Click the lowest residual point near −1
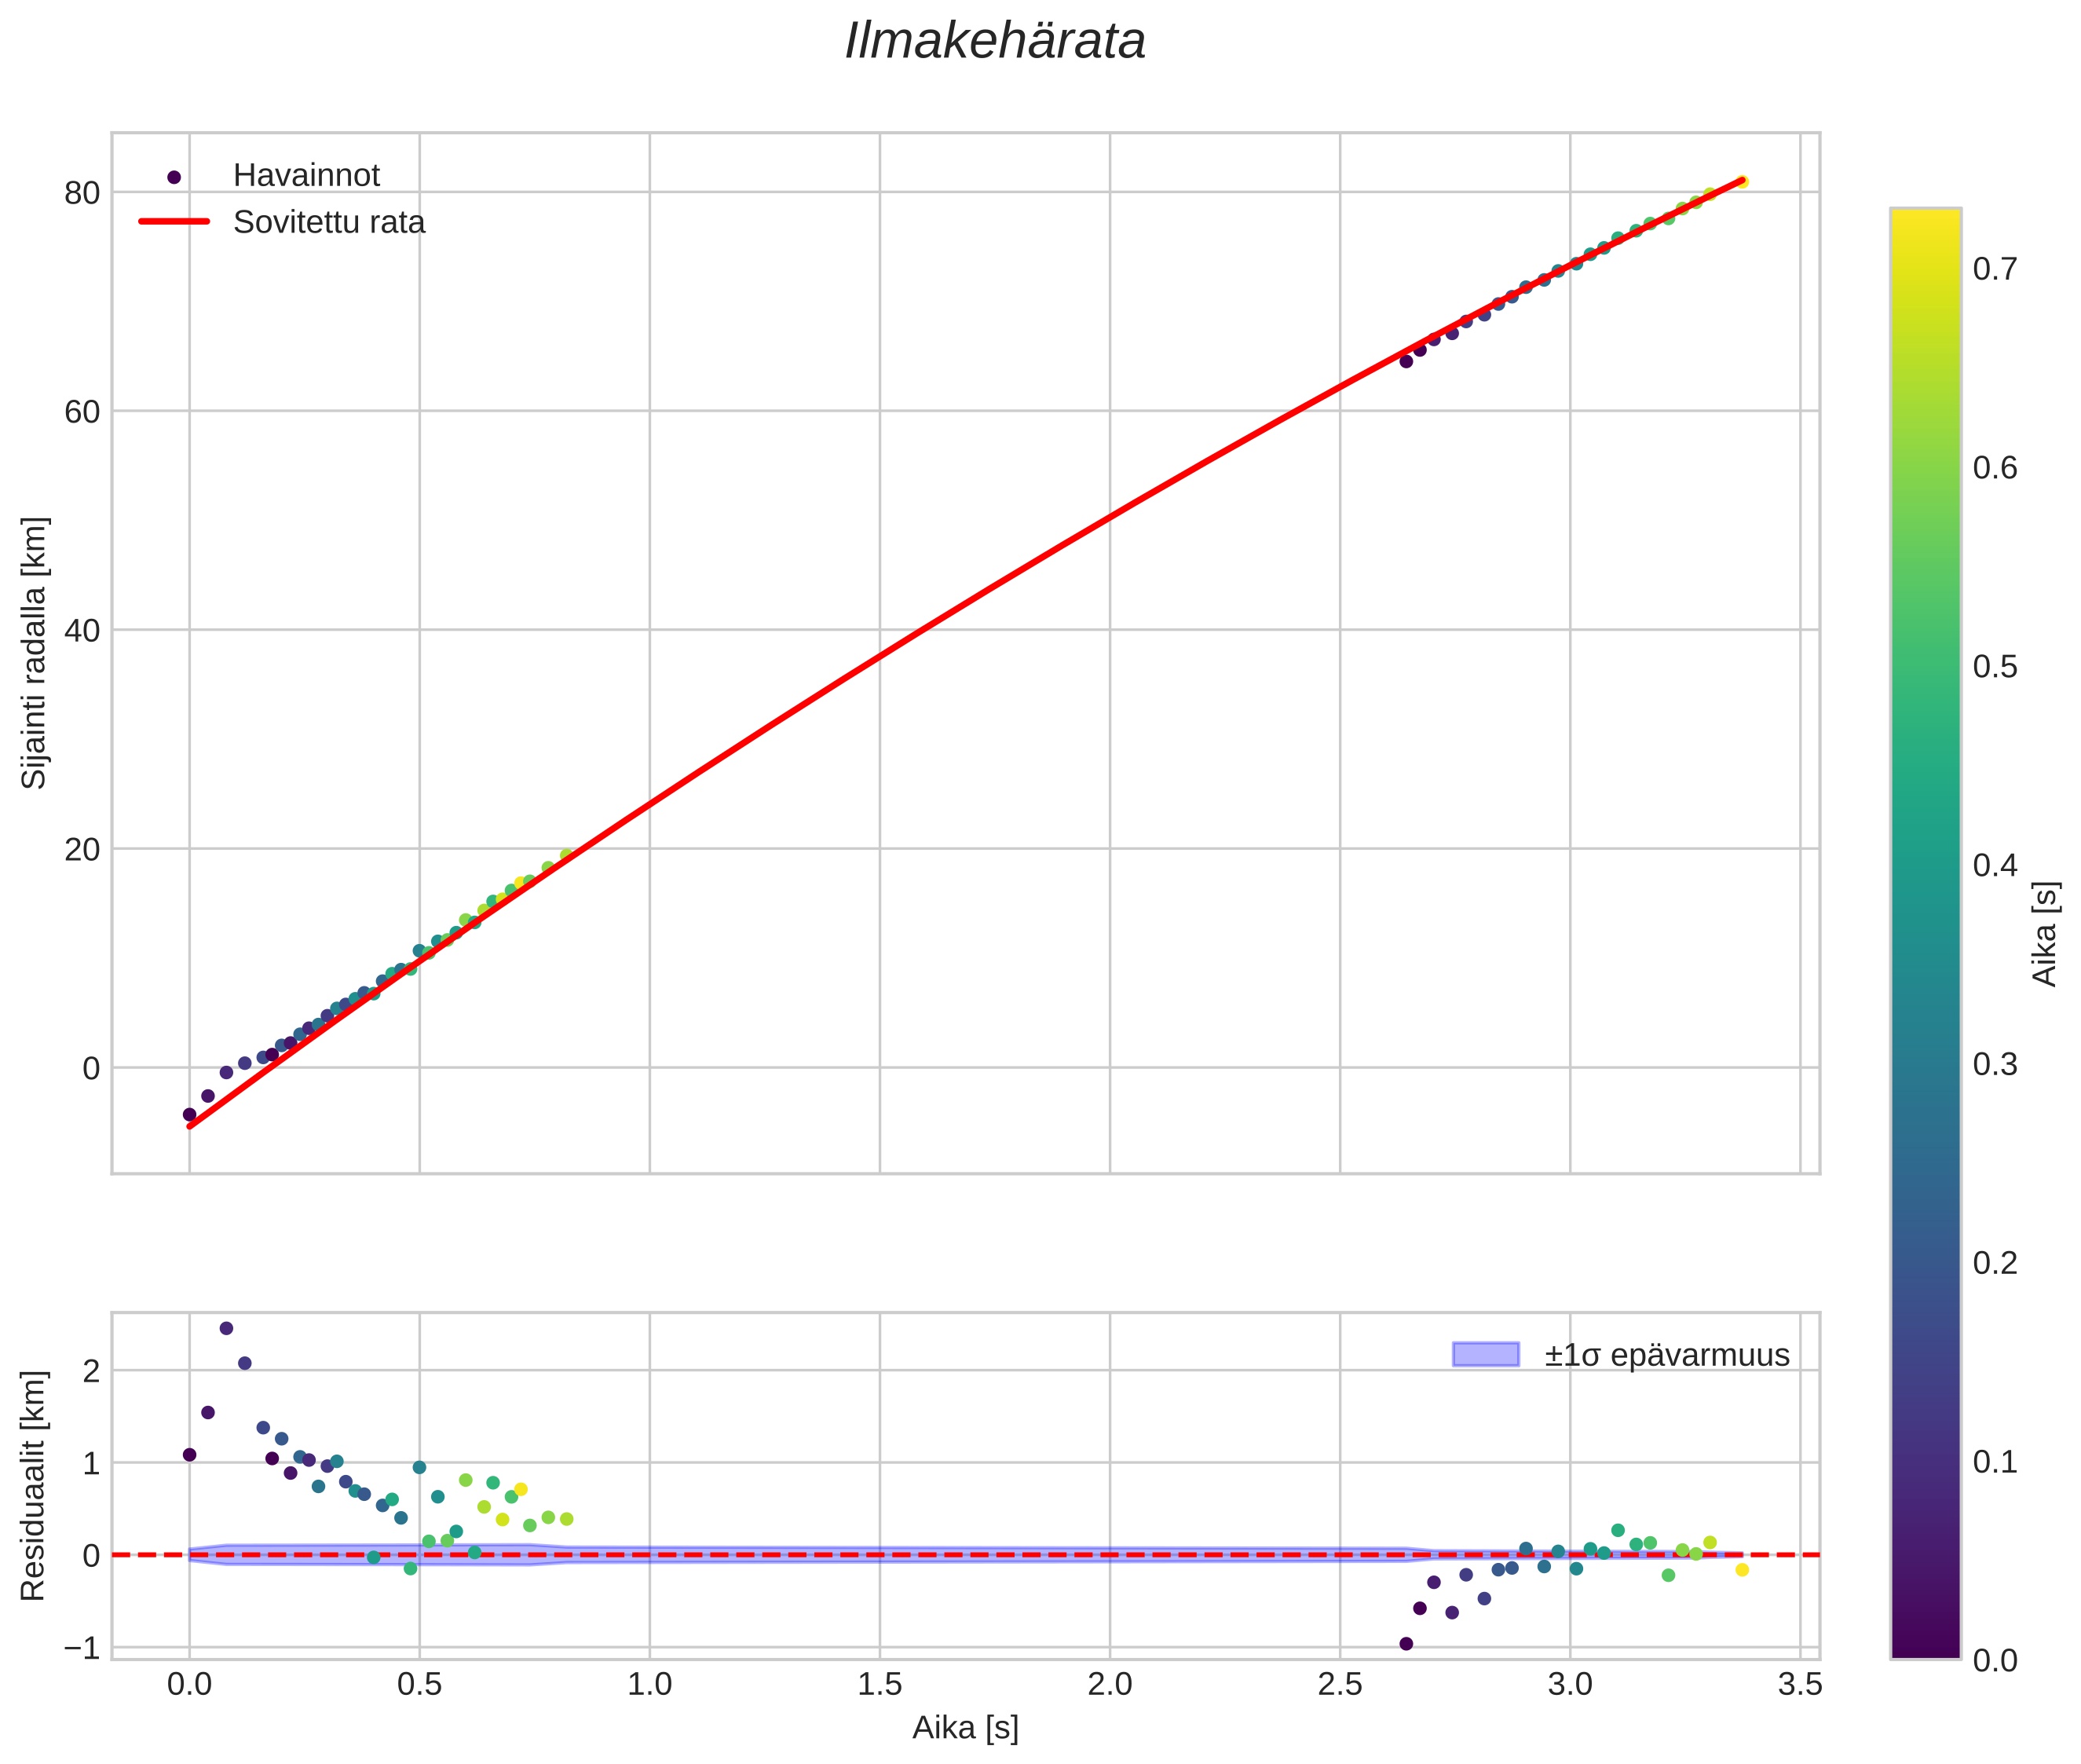Viewport: 2081px width, 1764px height. pyautogui.click(x=1406, y=1643)
